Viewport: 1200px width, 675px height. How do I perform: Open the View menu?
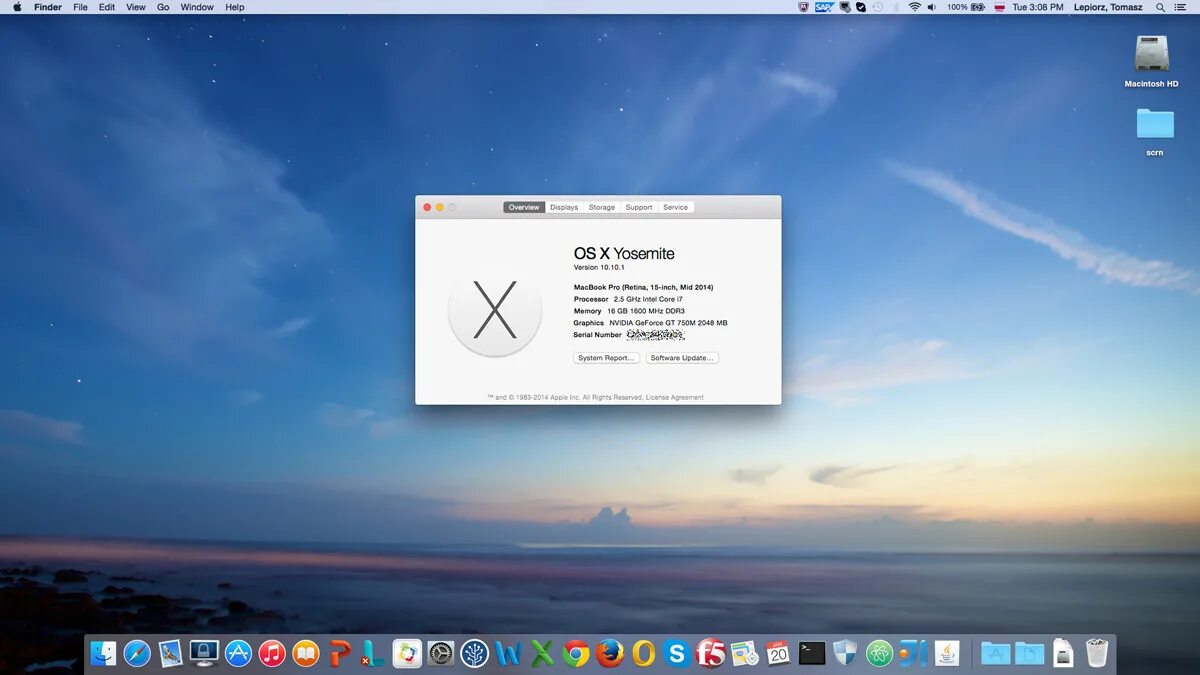tap(136, 7)
